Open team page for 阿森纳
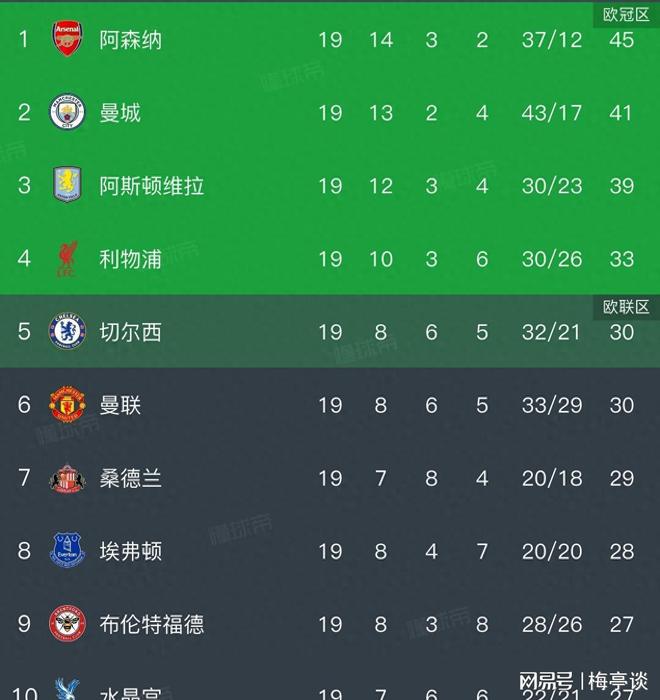The width and height of the screenshot is (660, 700). coord(131,40)
